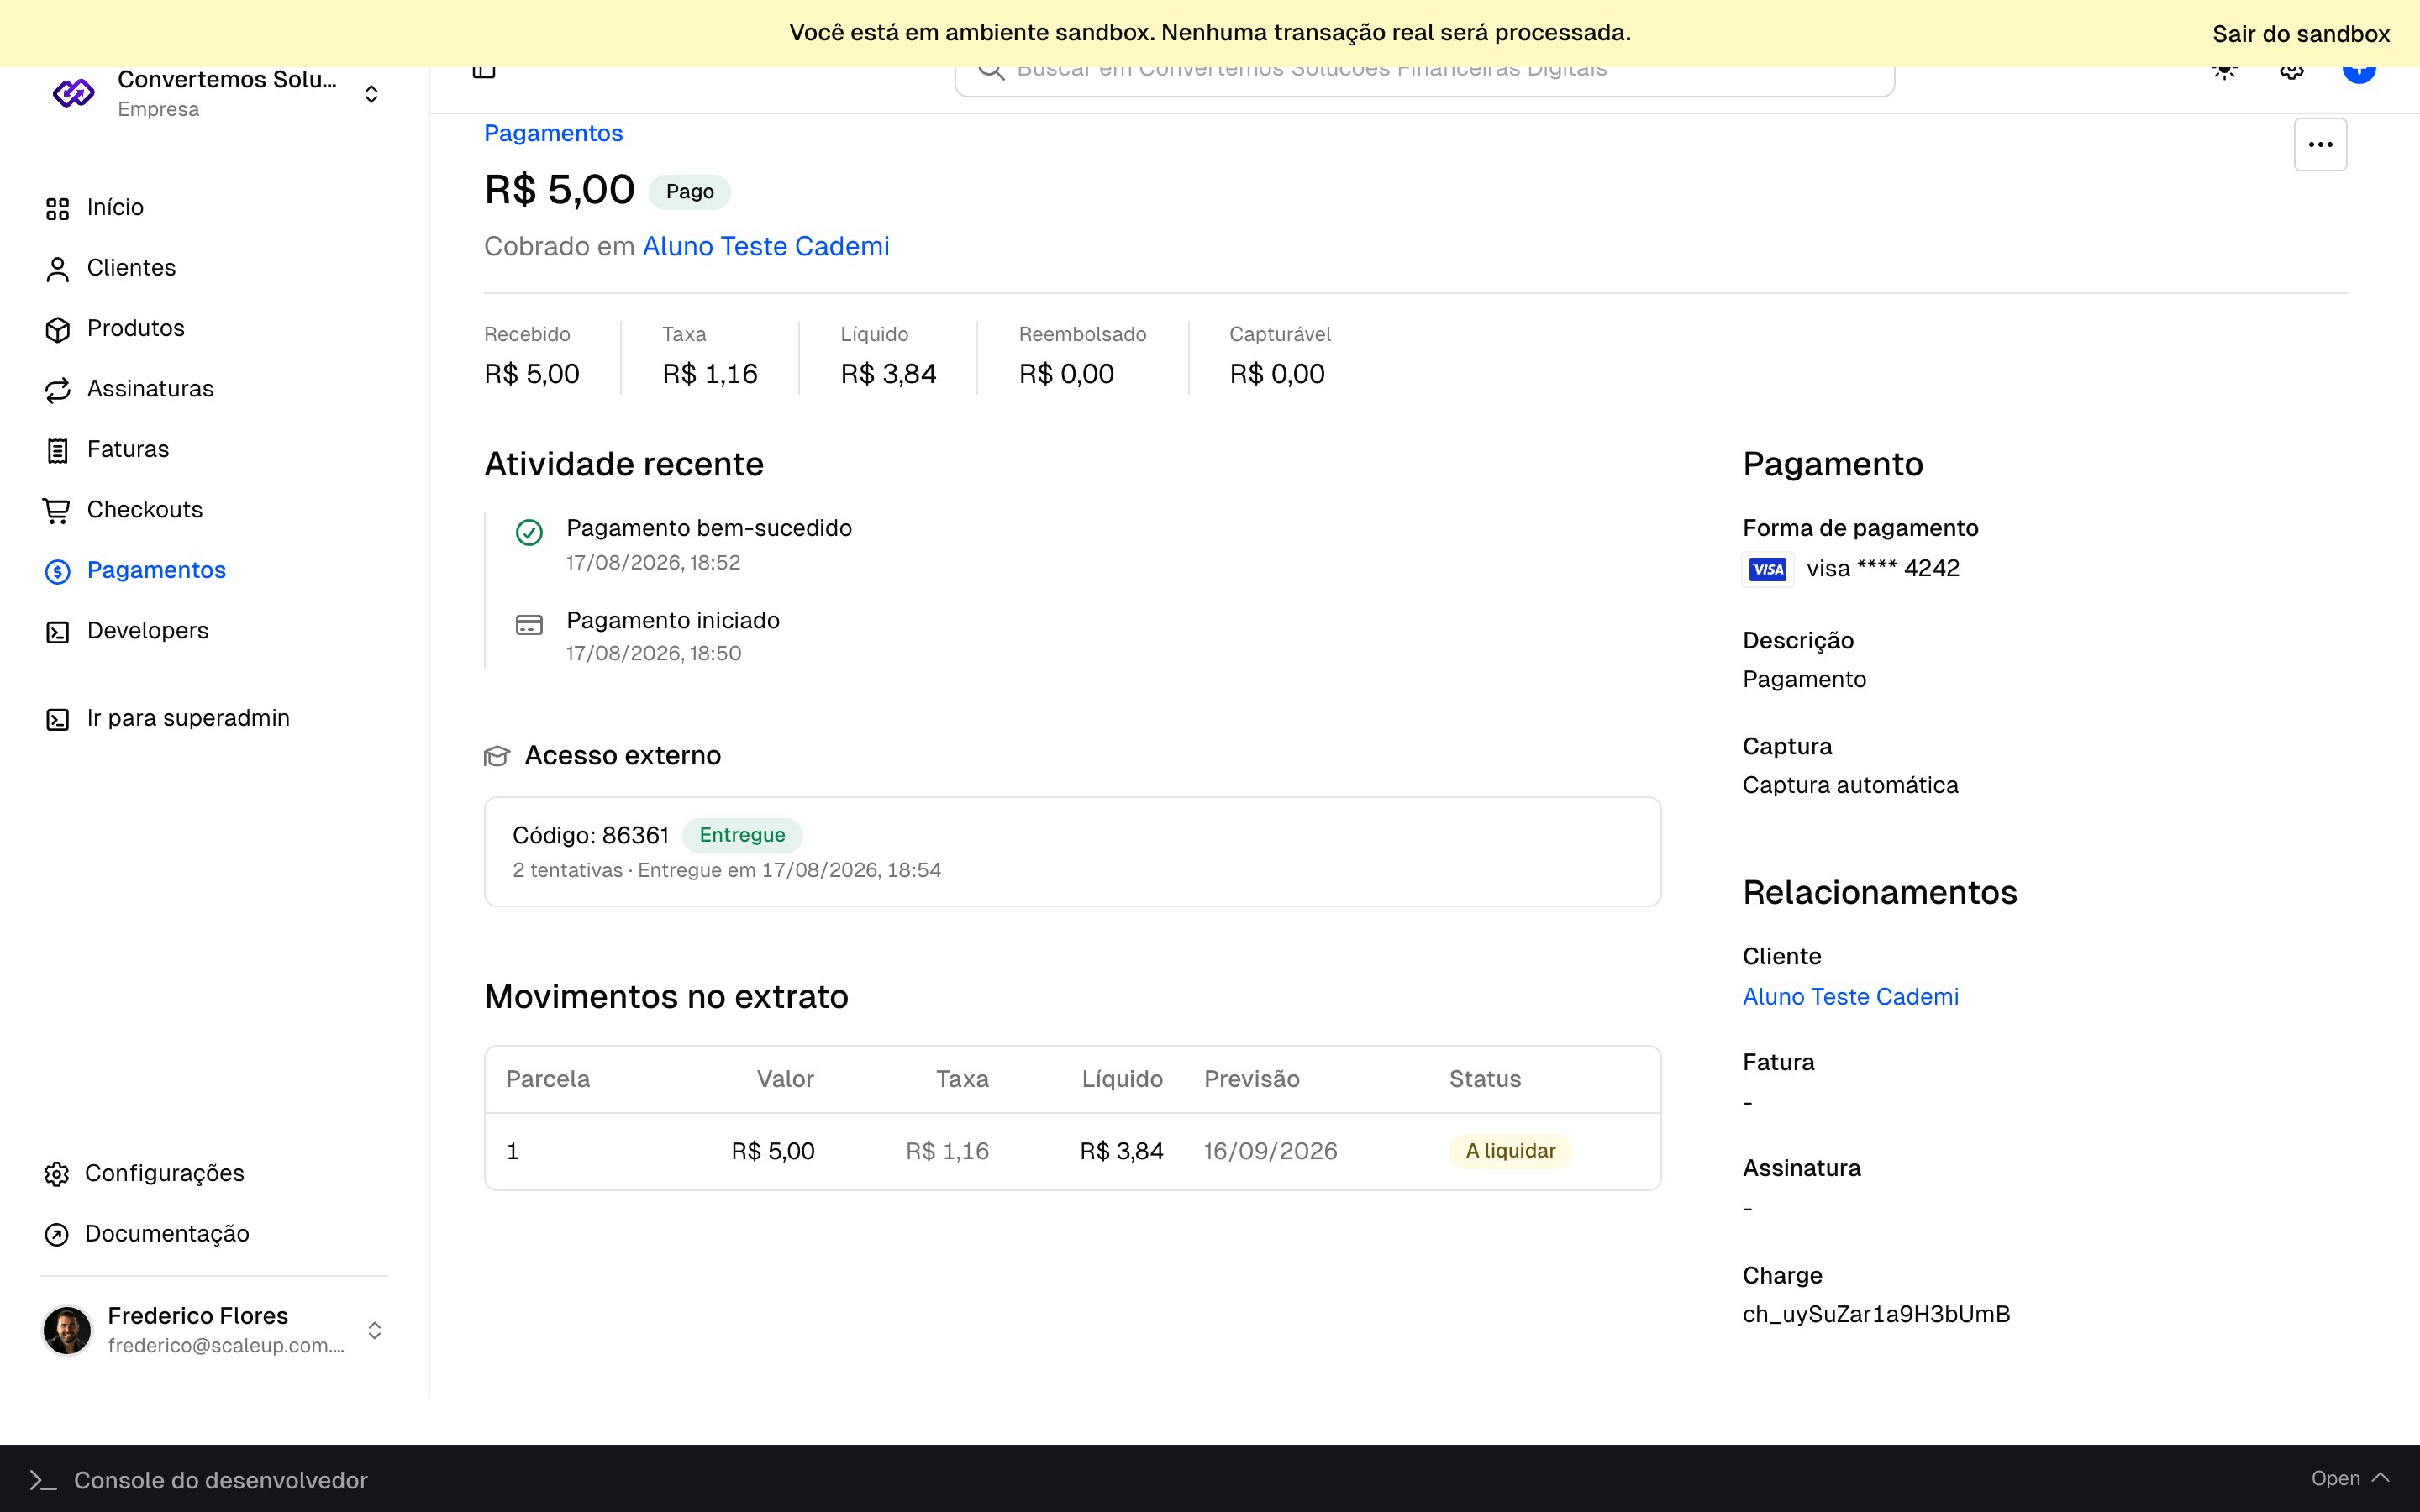
Task: Open Produtos in the sidebar
Action: pos(136,328)
